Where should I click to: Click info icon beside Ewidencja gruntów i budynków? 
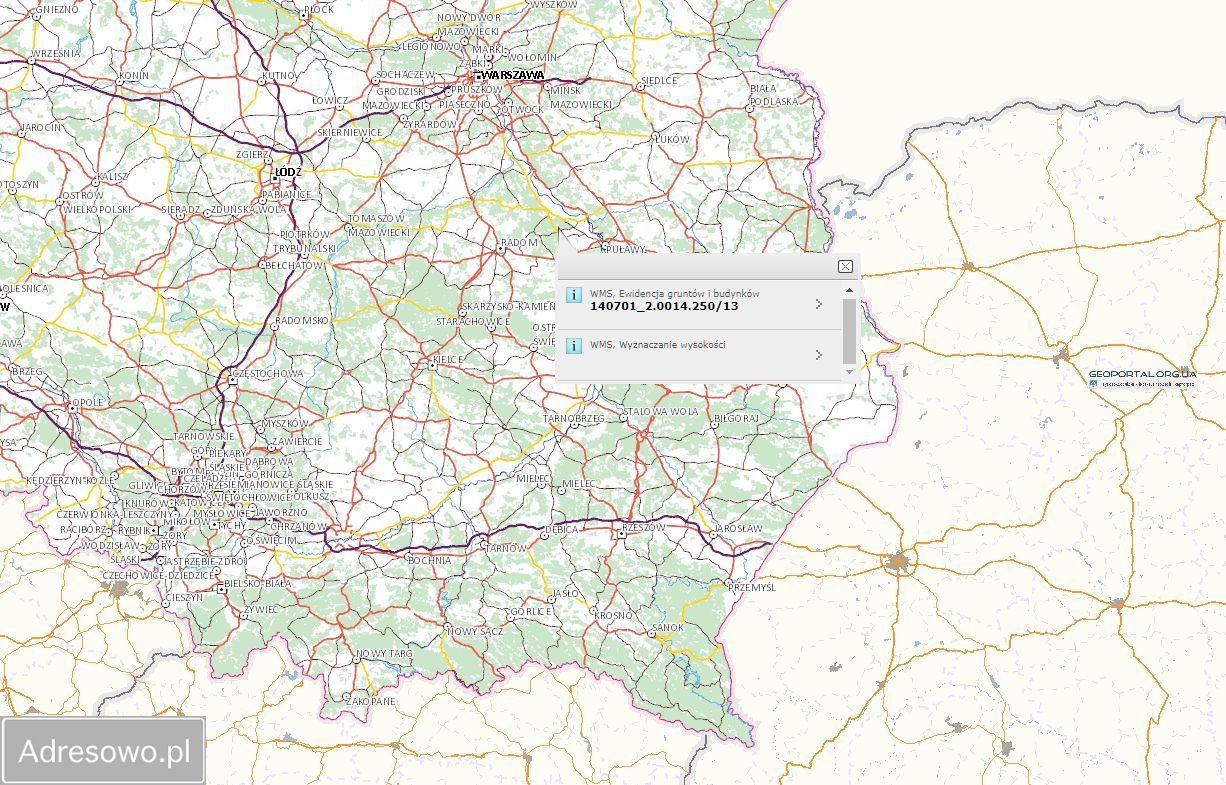point(574,295)
